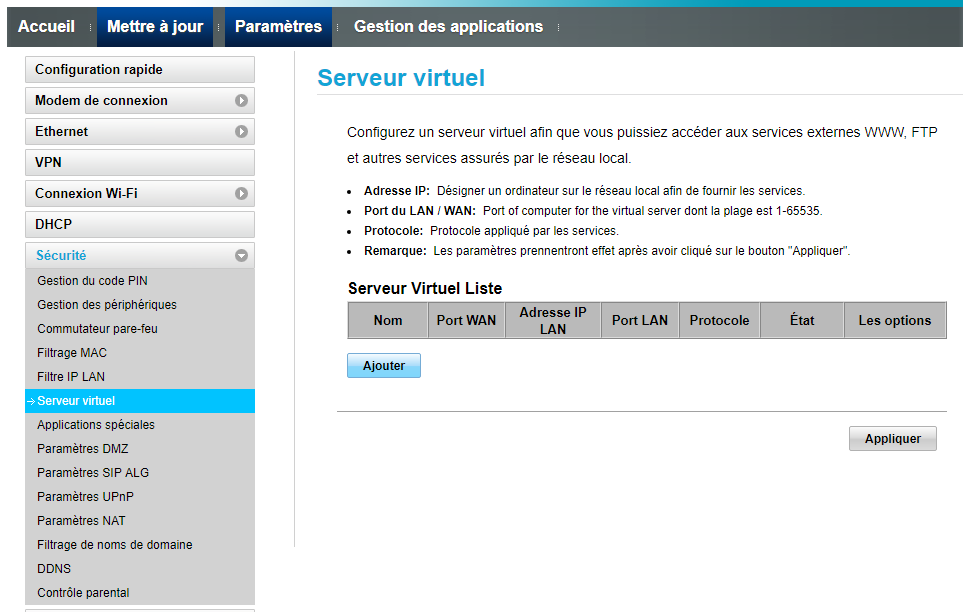Screen dimensions: 966x612
Task: Select VPN in the sidebar
Action: point(139,163)
